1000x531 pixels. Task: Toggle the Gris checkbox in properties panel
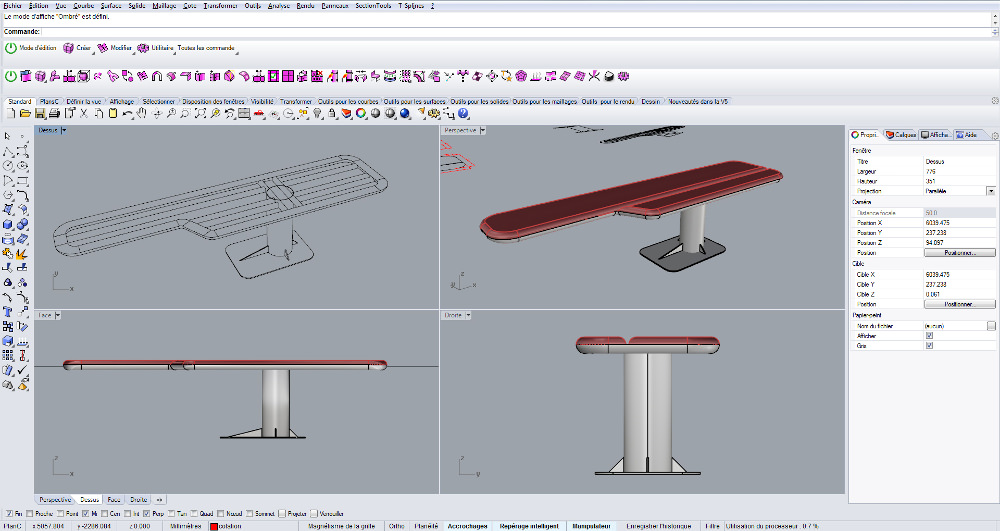point(930,346)
